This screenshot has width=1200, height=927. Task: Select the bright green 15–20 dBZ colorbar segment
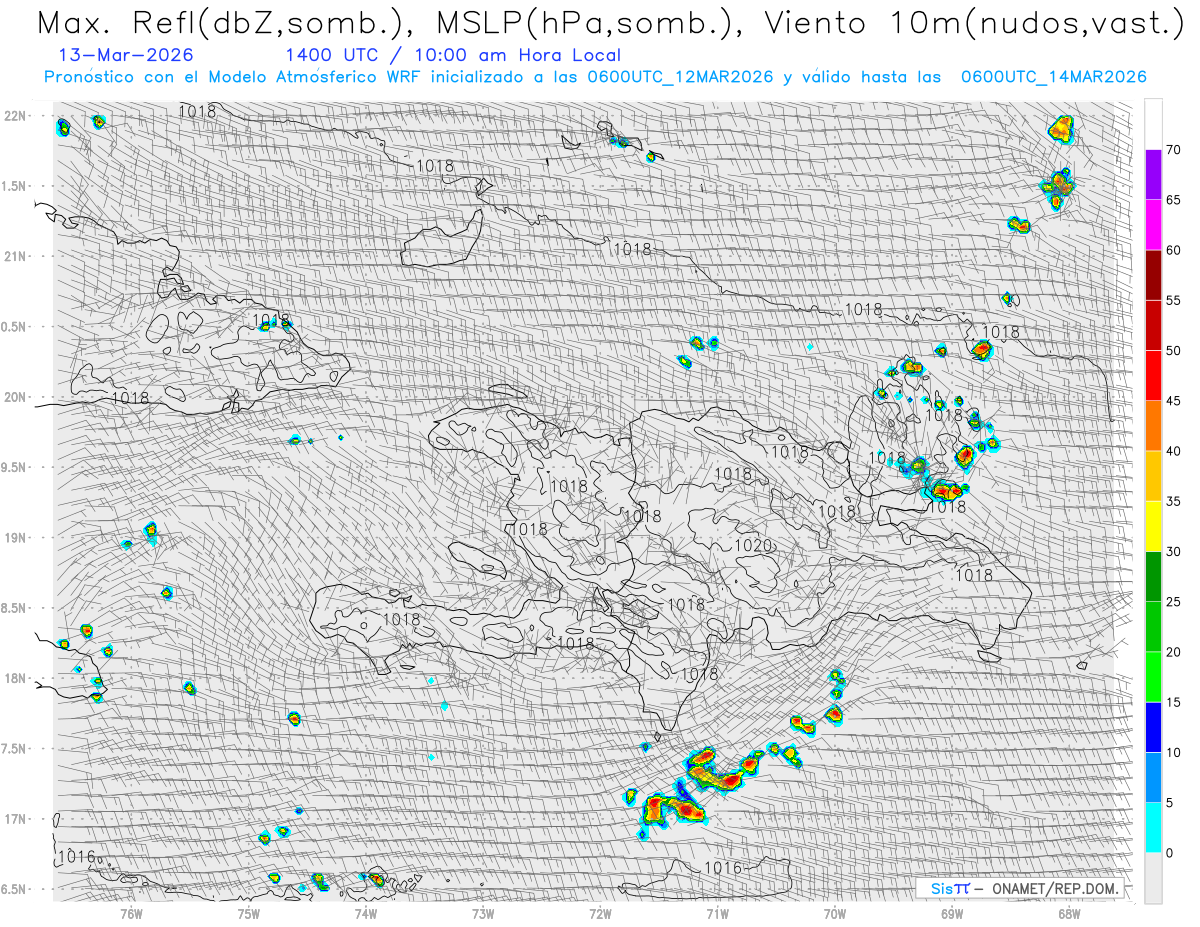pyautogui.click(x=1153, y=677)
